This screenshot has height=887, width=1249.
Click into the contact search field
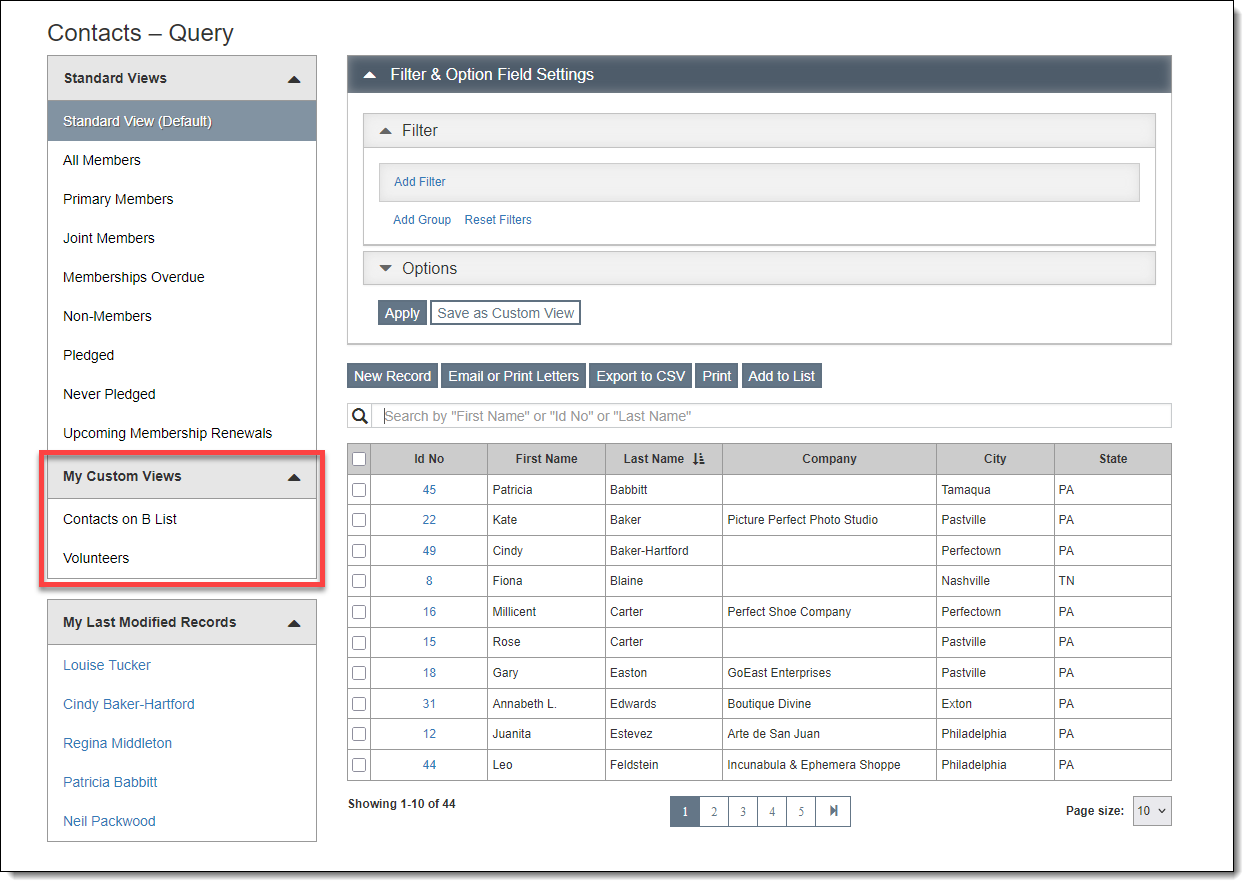[775, 416]
